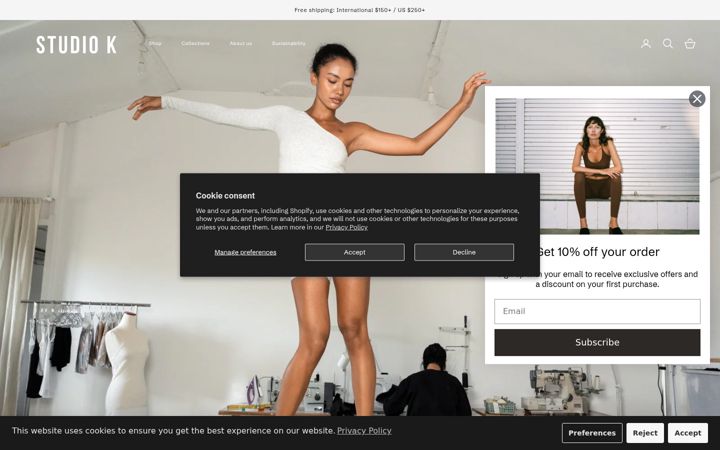Click the Email input field
Screen dimensions: 720x450
click(597, 311)
